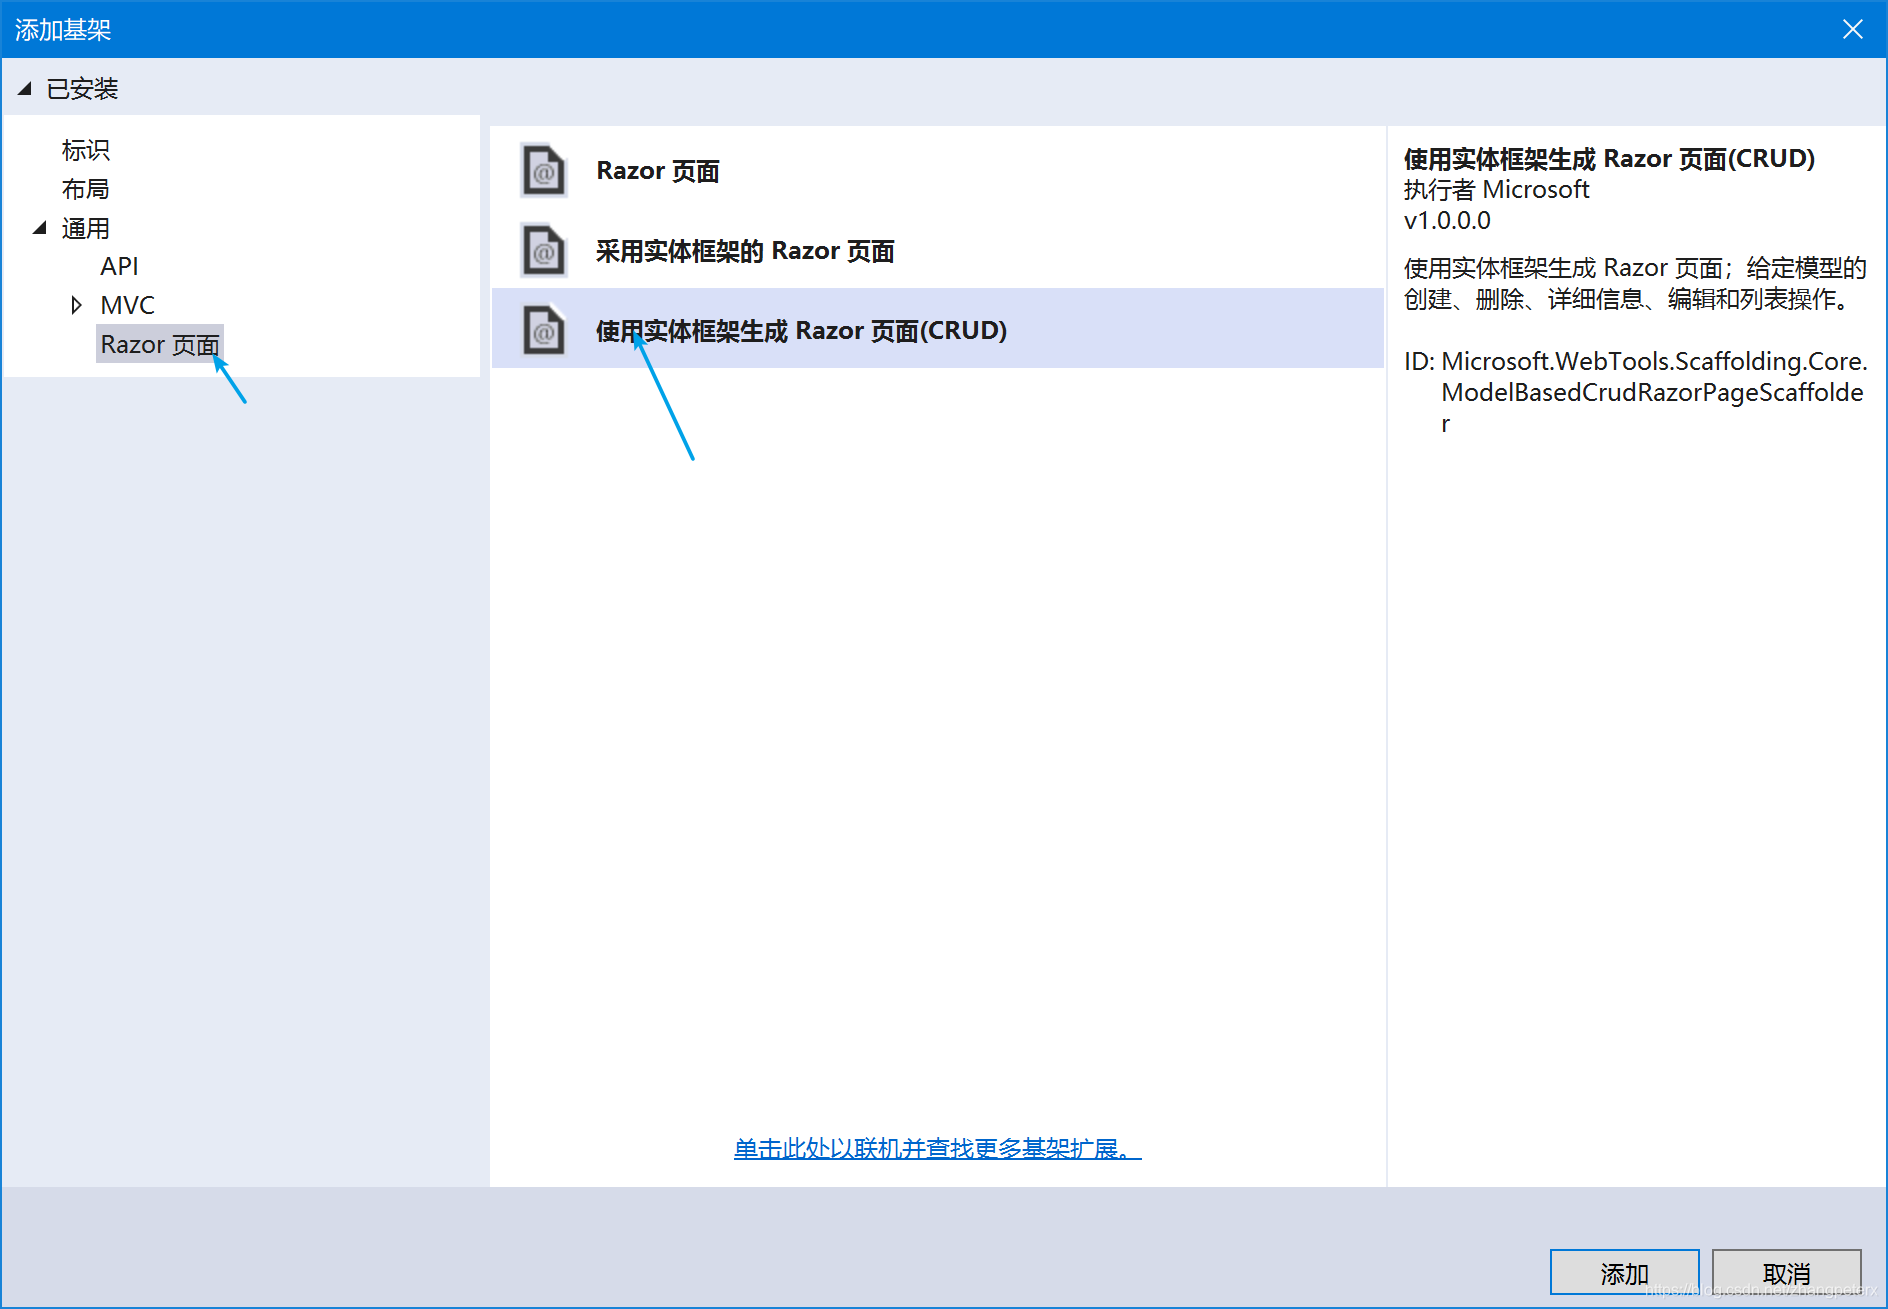Choose the Razor 页面 scaffold item
1888x1309 pixels.
(x=938, y=171)
